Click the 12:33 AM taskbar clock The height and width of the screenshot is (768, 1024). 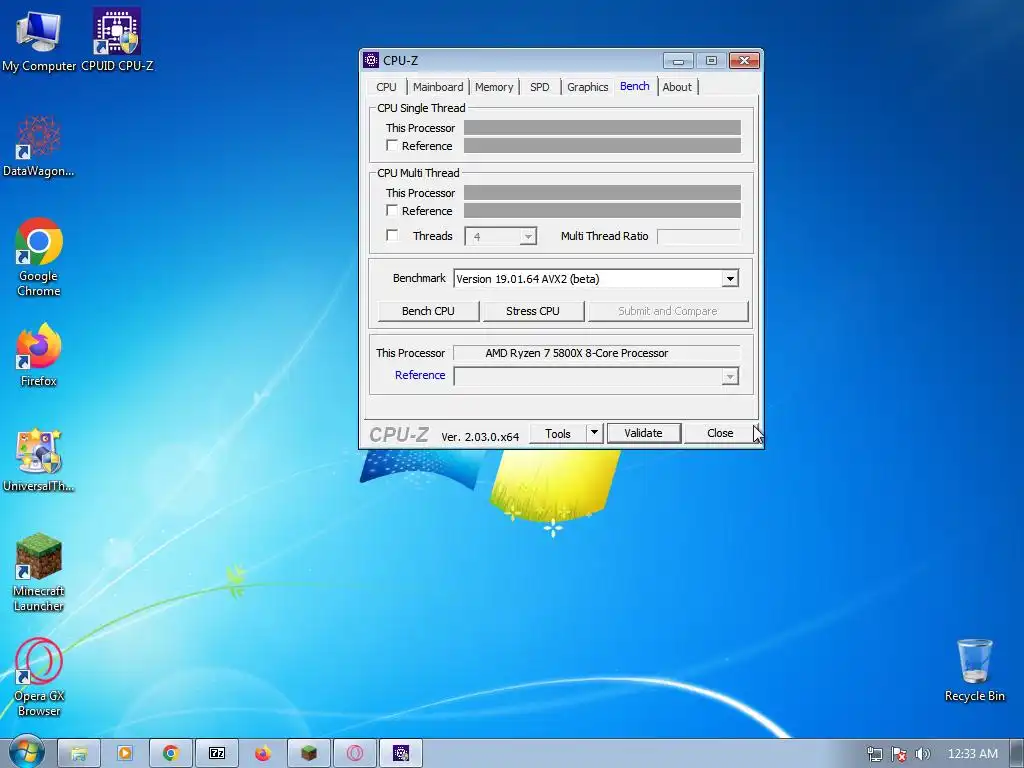click(x=972, y=754)
